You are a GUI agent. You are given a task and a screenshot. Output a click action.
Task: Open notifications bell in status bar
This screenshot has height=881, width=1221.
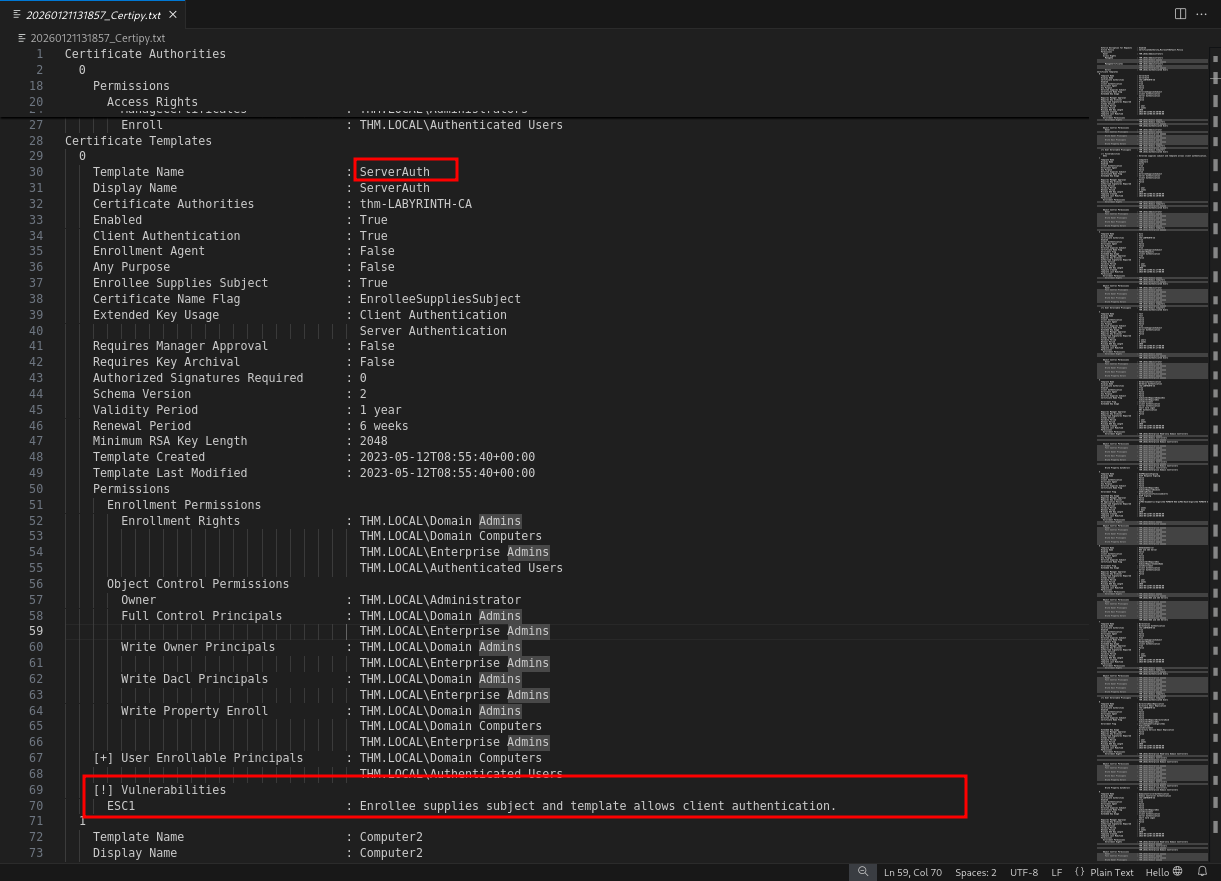click(1203, 872)
